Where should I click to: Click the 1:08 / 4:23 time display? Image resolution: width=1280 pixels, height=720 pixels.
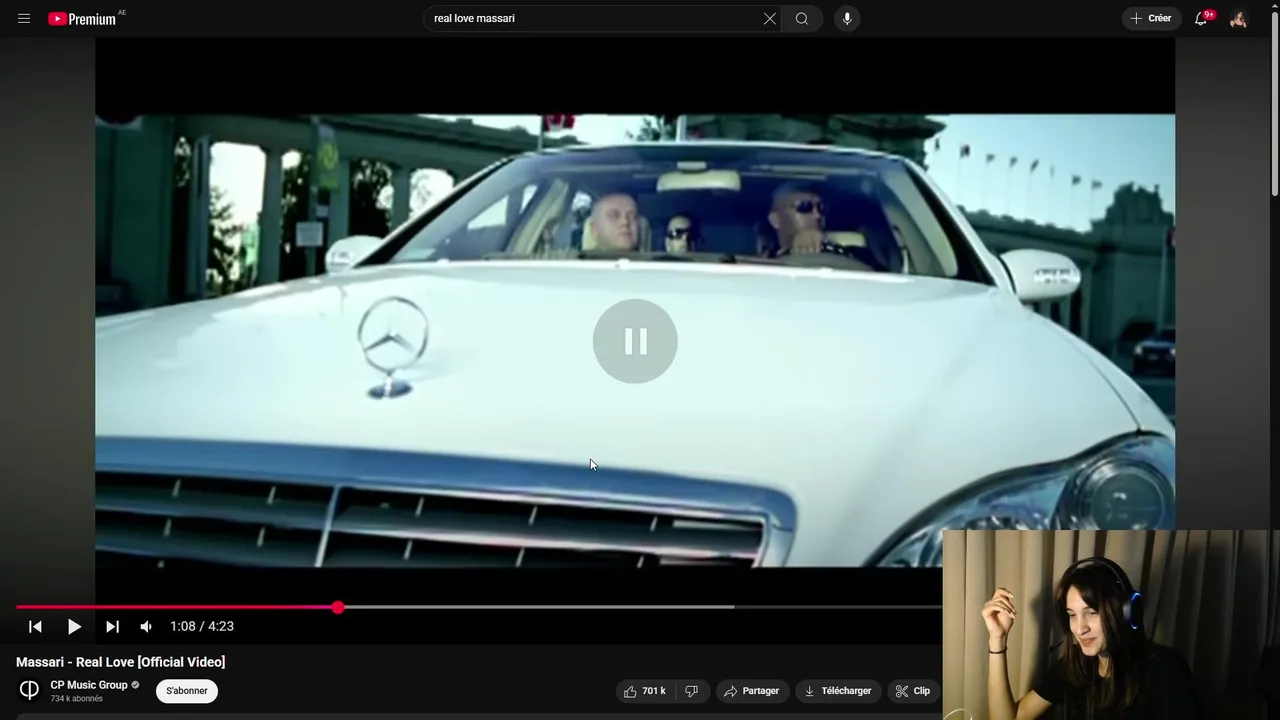[202, 626]
